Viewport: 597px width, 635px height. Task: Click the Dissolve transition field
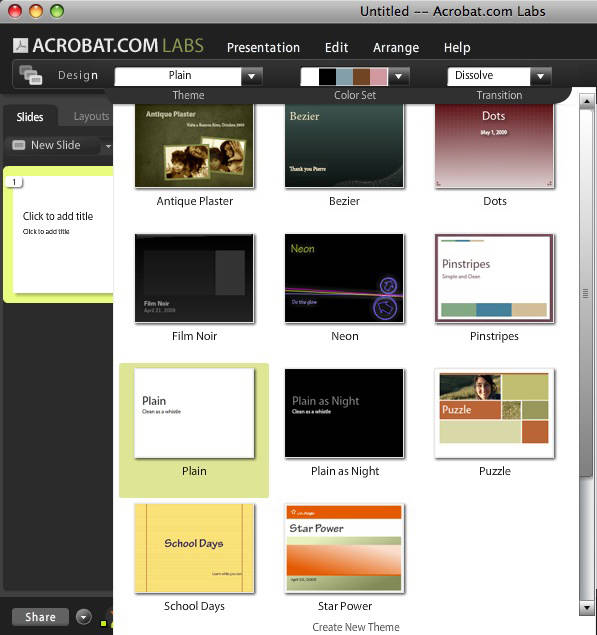[x=489, y=76]
